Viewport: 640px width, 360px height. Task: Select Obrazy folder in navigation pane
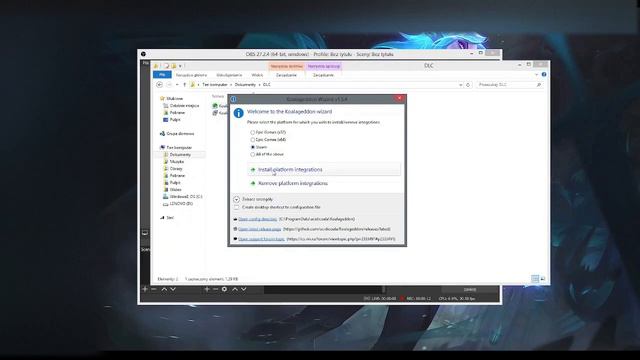(x=173, y=169)
